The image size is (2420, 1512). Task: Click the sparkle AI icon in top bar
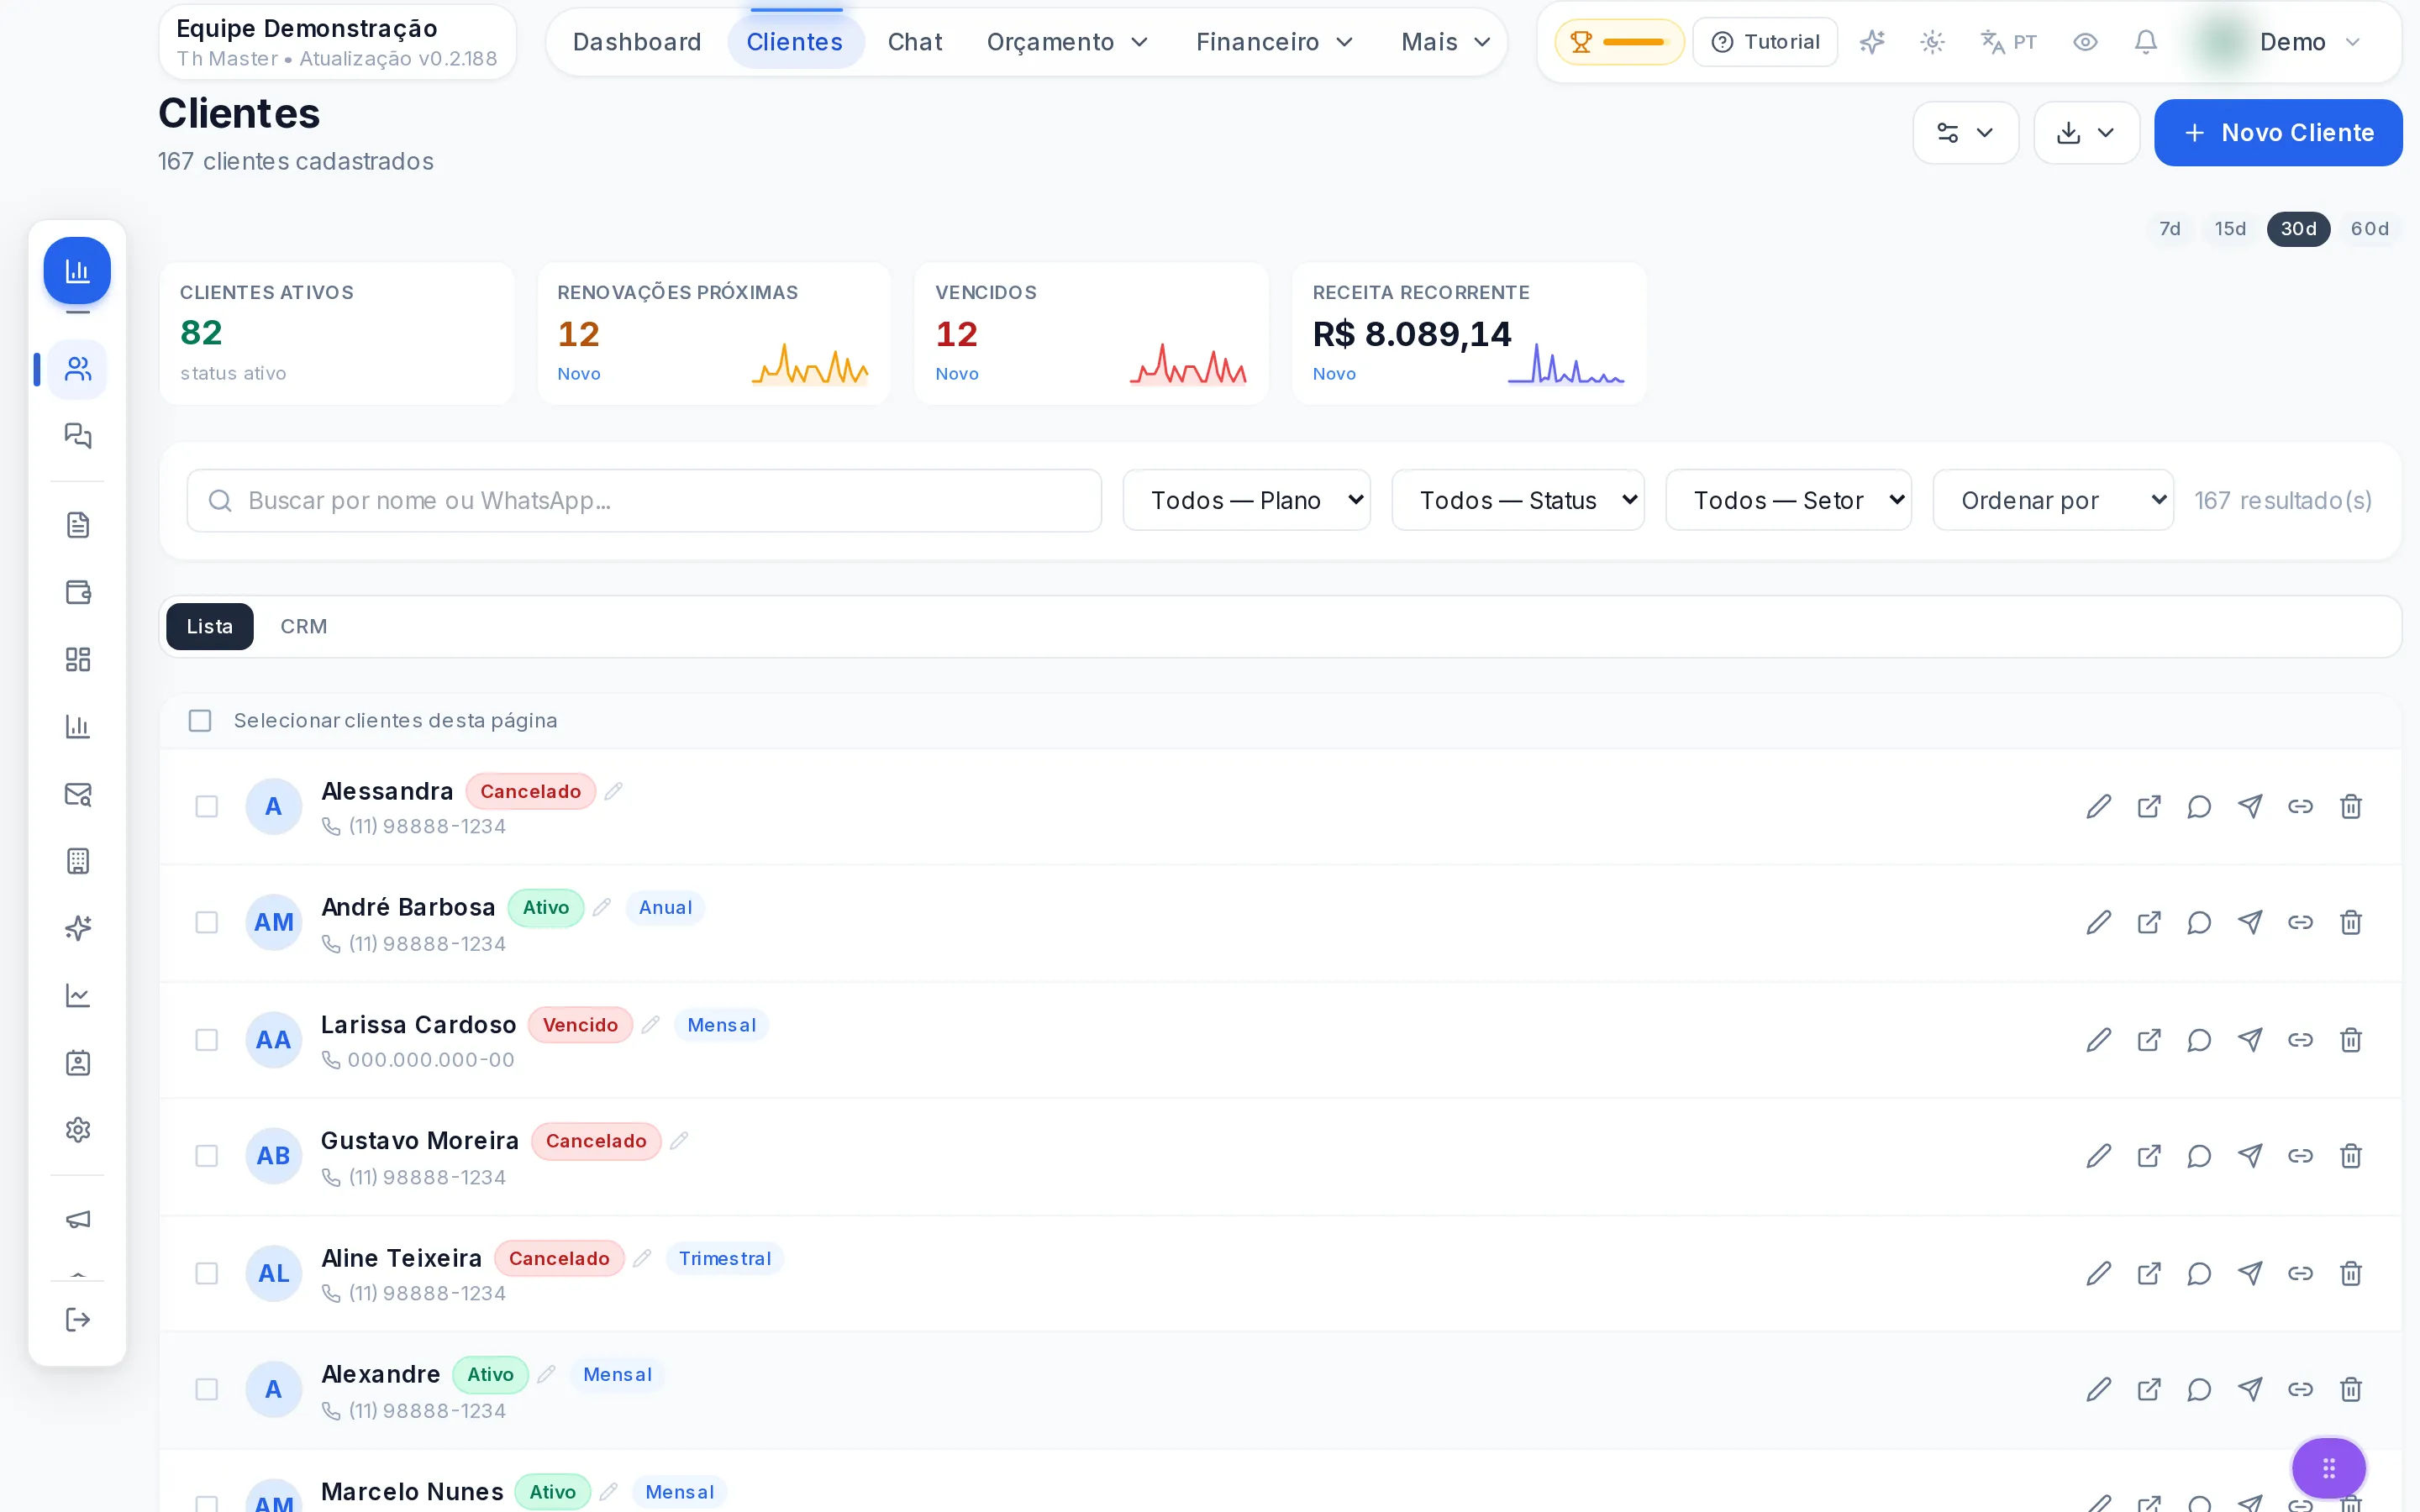[x=1872, y=42]
